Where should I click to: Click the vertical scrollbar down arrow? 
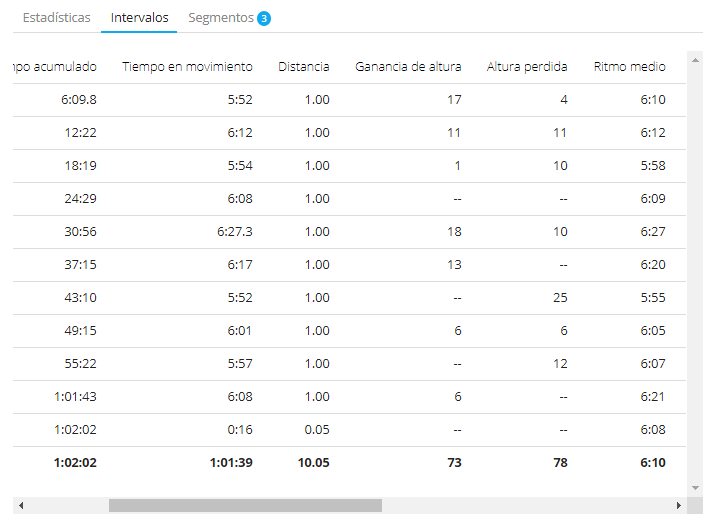point(695,488)
